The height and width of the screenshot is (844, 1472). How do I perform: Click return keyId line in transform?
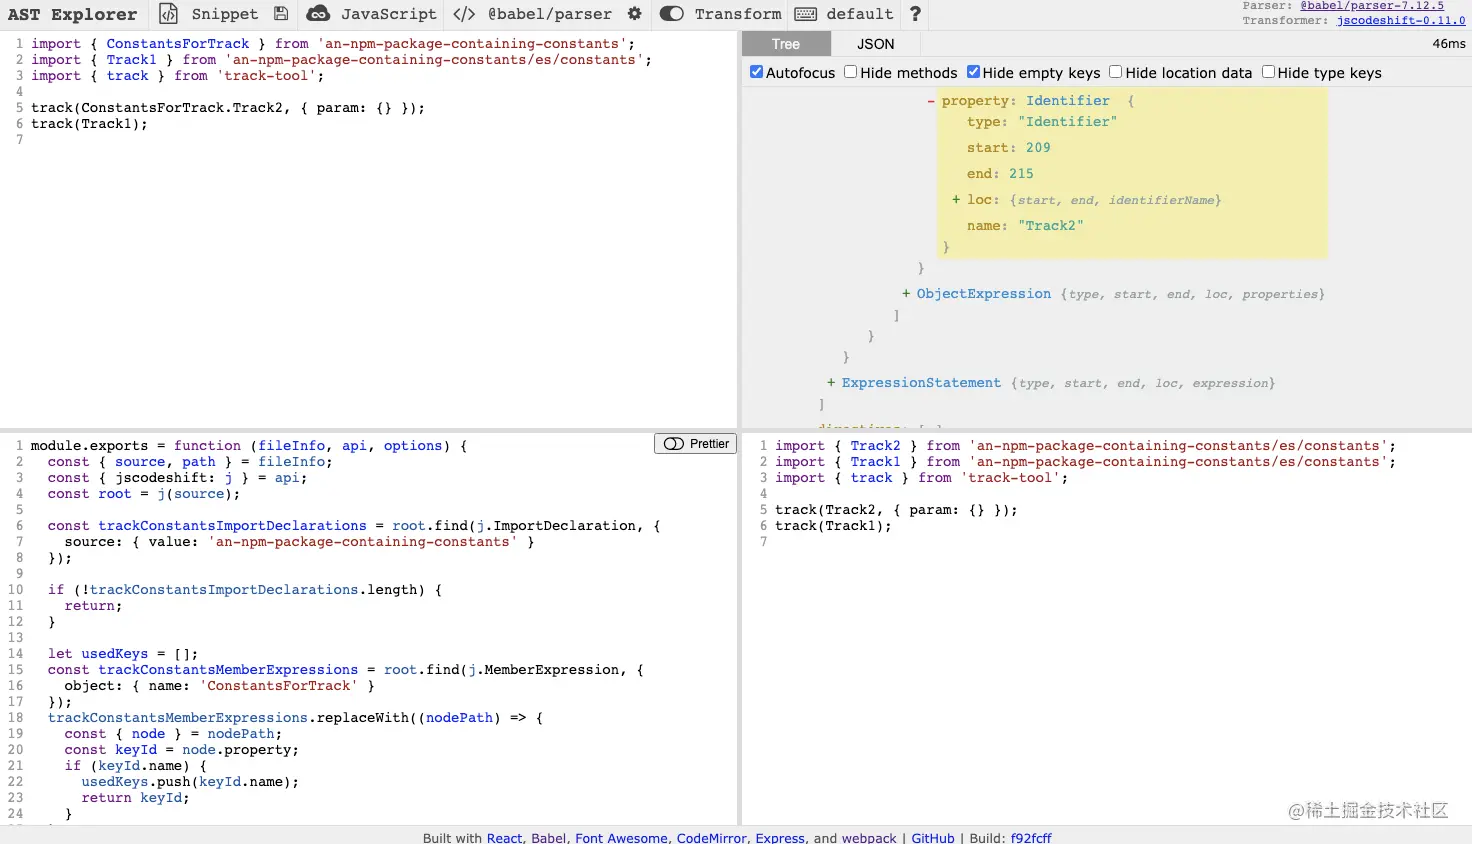pos(135,798)
